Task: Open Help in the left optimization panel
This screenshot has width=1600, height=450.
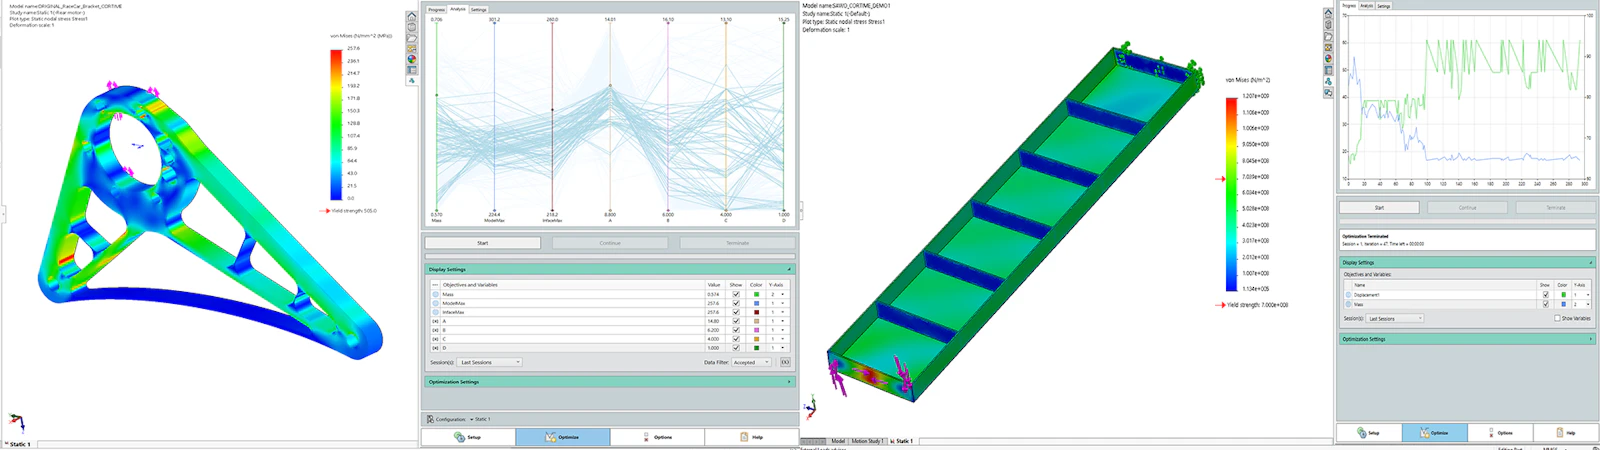Action: point(751,437)
